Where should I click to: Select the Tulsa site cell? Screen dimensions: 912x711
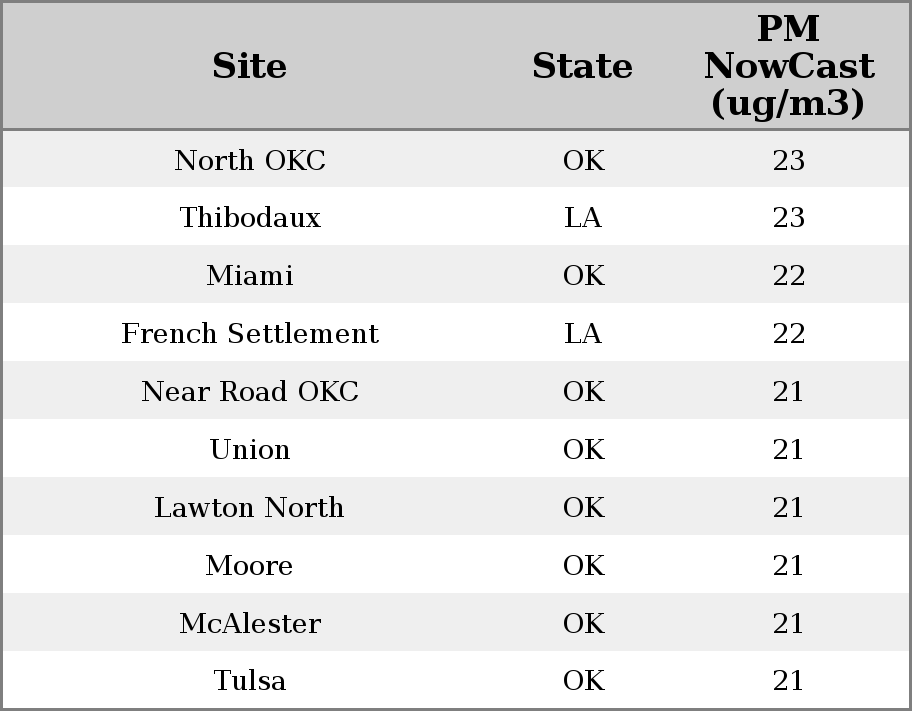(250, 681)
